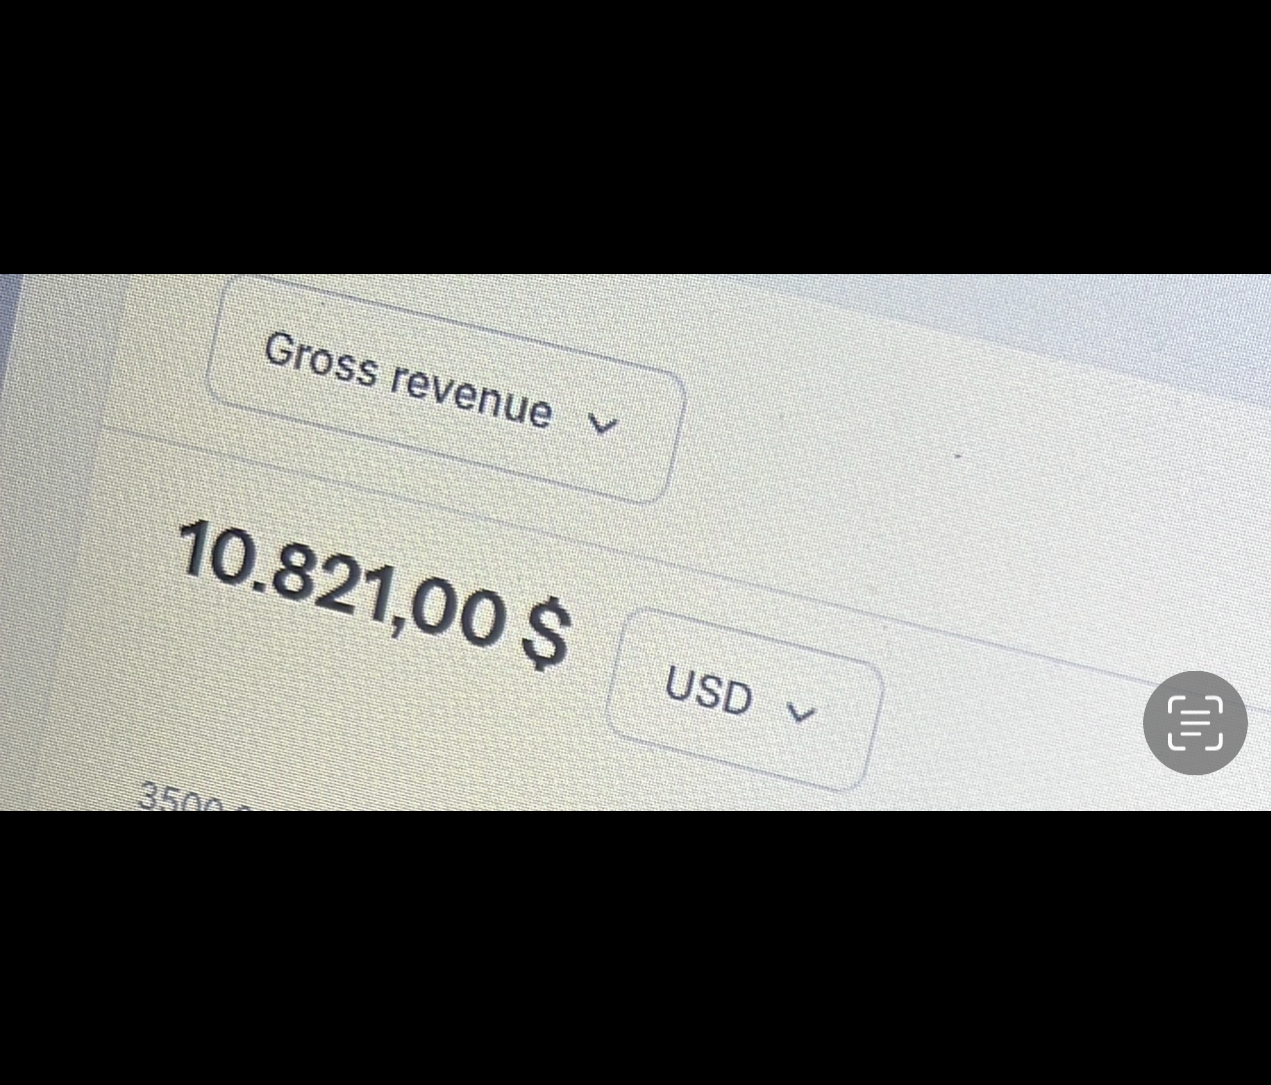Tap the black bar above the photo

635,136
